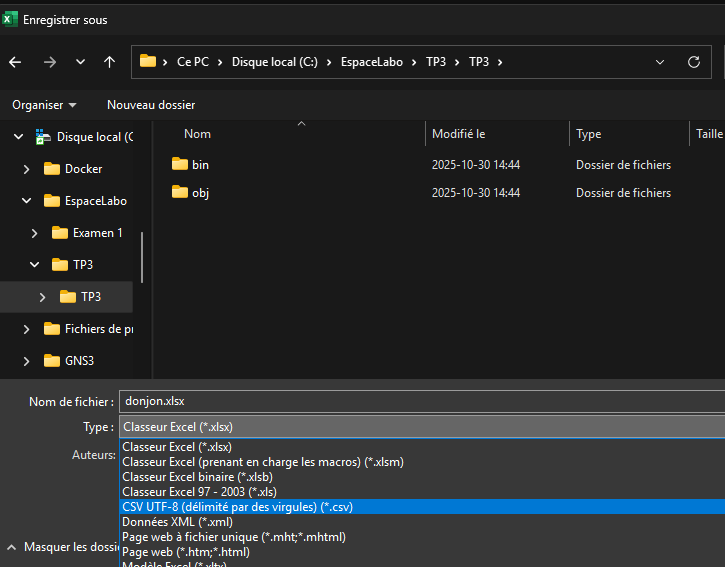Click EspaceLabo in the breadcrumb path
The width and height of the screenshot is (725, 567).
[x=372, y=62]
